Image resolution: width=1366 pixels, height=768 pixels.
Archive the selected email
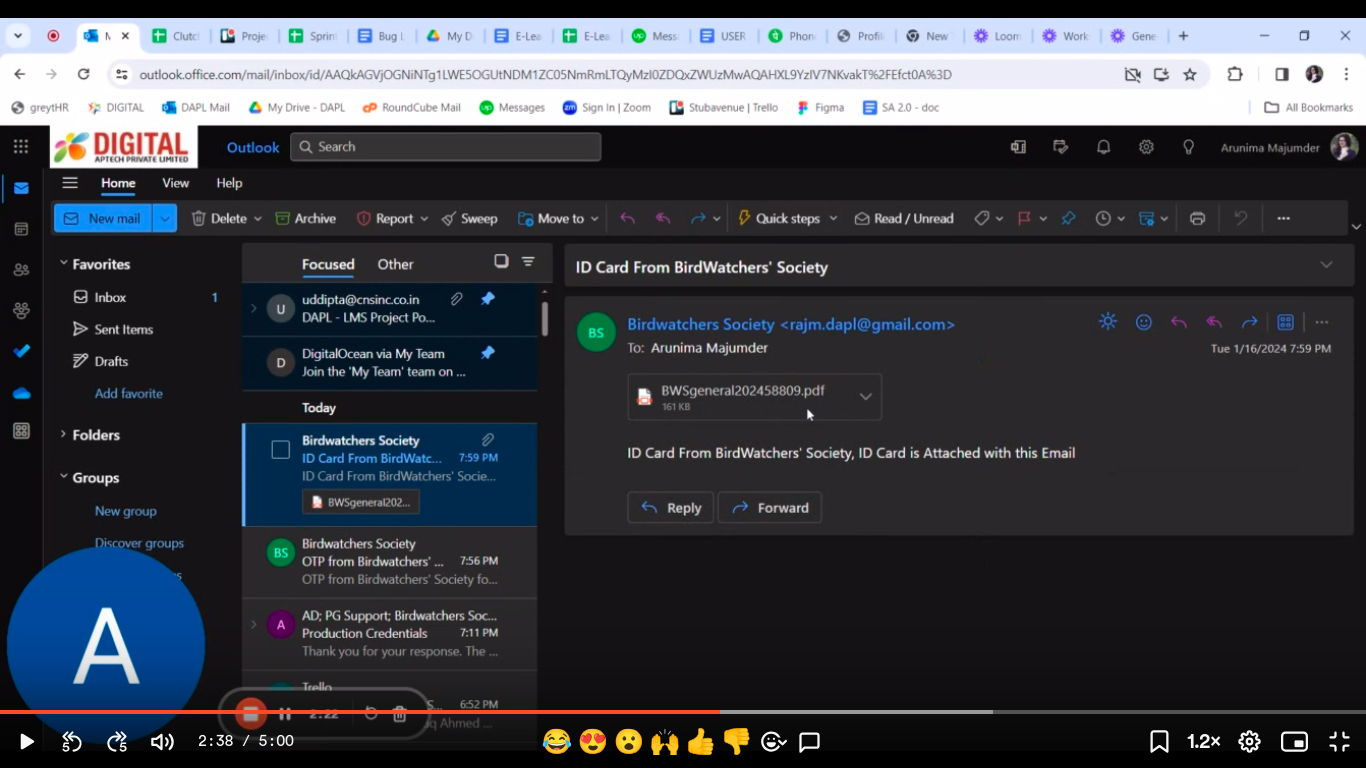click(x=305, y=218)
